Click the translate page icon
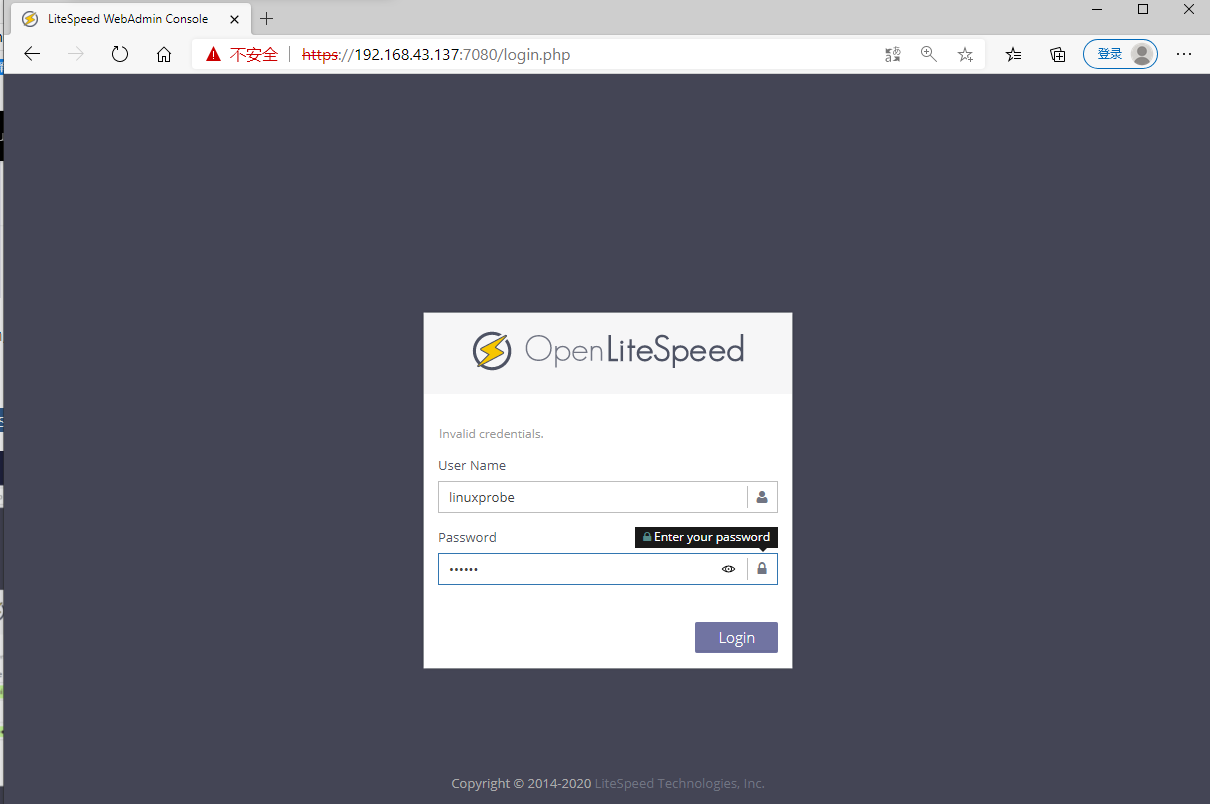This screenshot has width=1210, height=804. click(x=893, y=54)
